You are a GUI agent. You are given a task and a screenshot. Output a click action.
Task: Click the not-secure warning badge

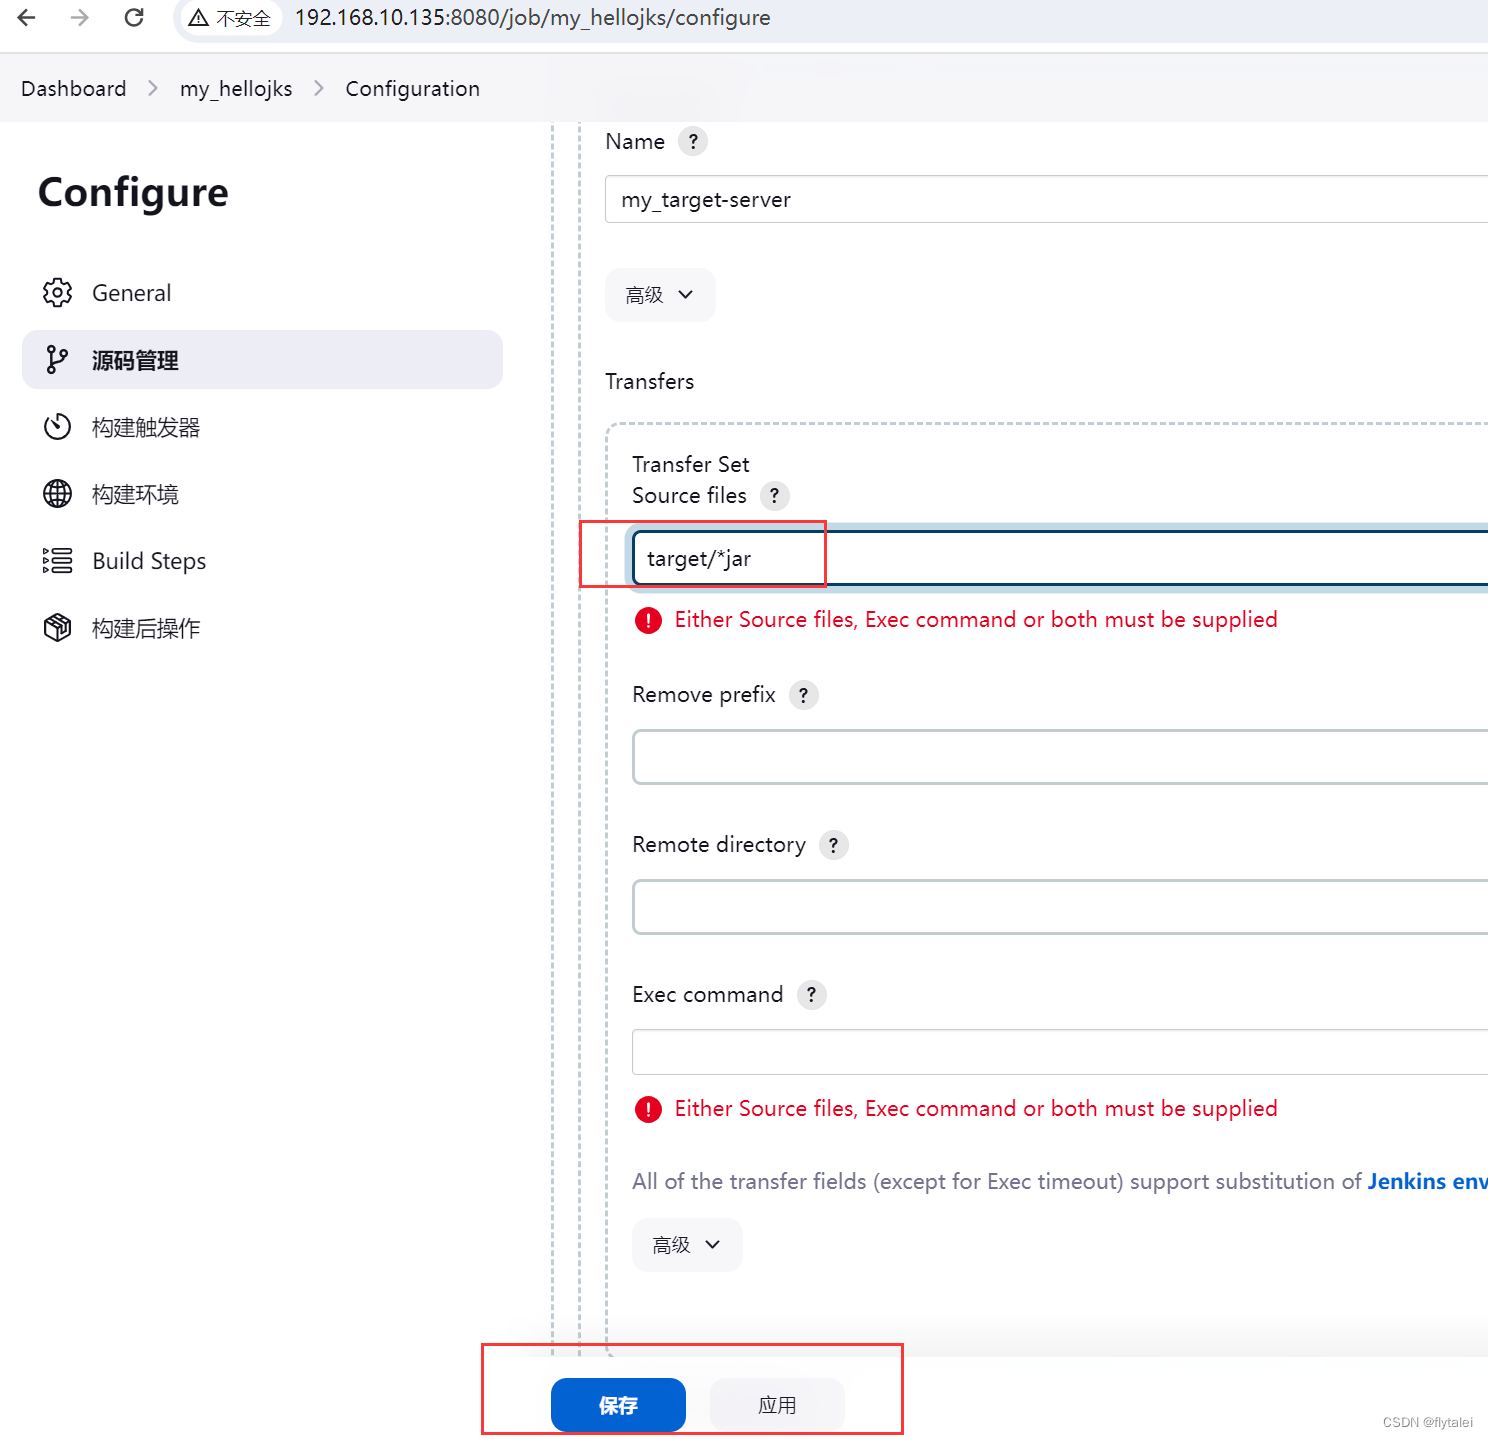click(230, 18)
